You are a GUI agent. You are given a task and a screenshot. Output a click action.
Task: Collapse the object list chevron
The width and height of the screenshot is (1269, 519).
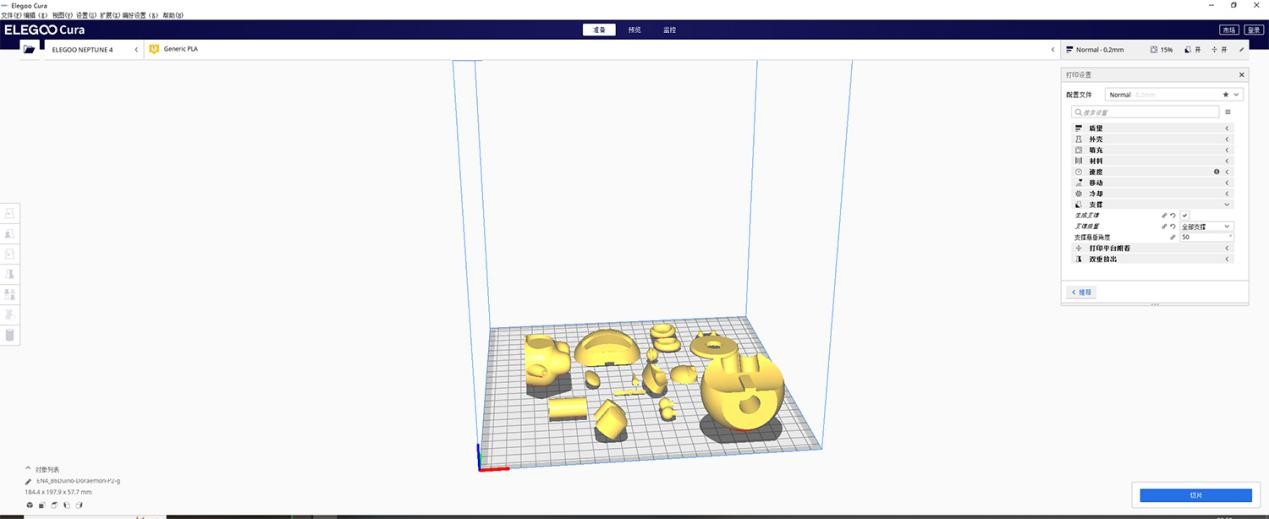click(x=28, y=469)
